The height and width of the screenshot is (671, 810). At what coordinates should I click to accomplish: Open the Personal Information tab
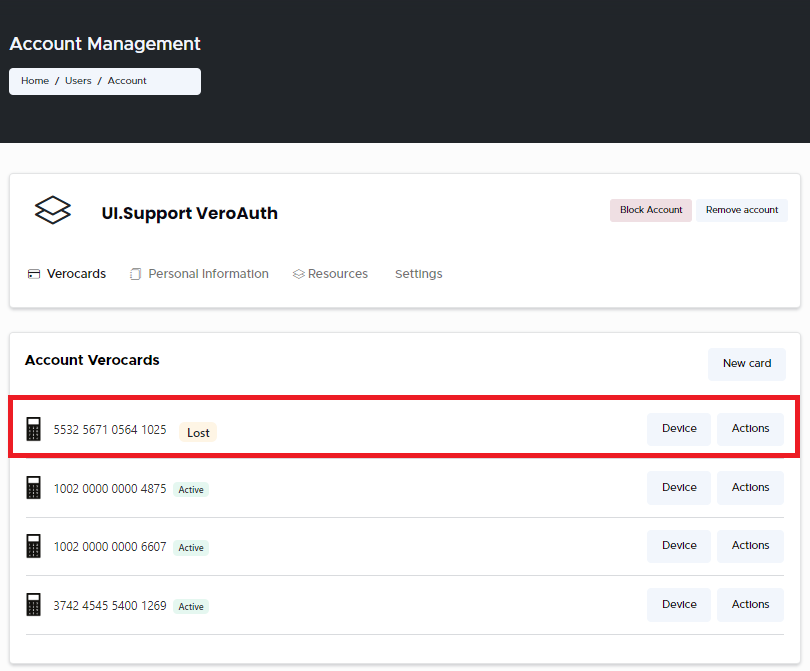coord(210,273)
